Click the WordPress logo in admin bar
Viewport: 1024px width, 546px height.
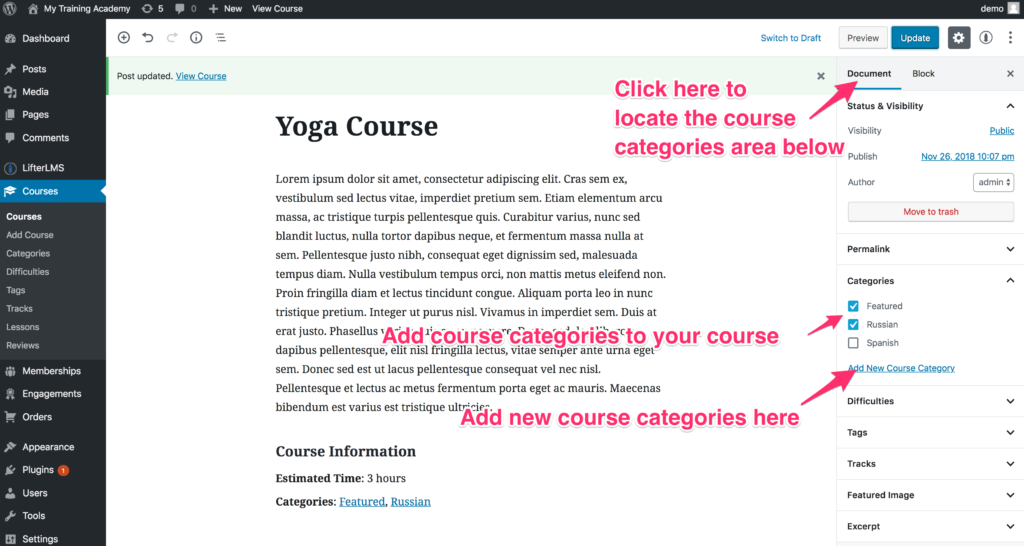pos(12,8)
